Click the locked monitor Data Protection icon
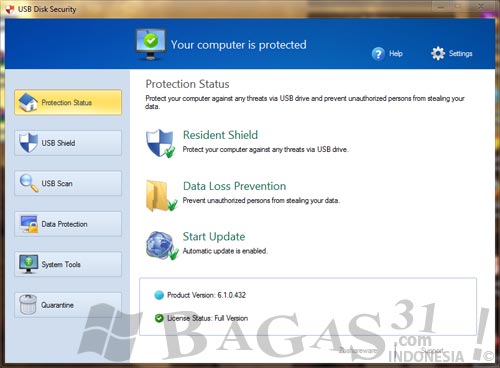This screenshot has width=500, height=368. 29,224
